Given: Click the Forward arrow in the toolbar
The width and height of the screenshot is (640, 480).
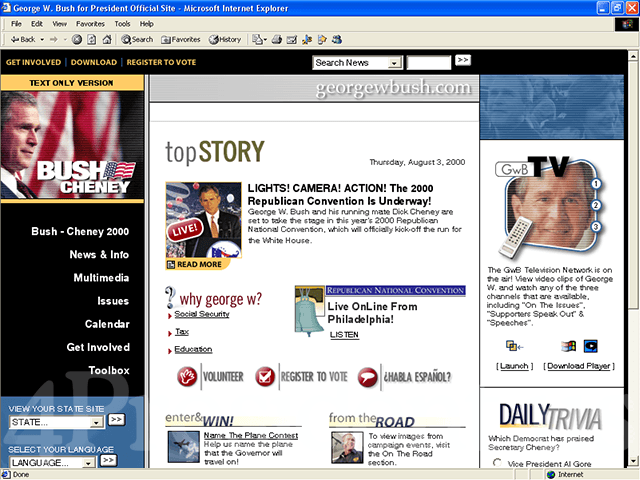Looking at the screenshot, I should (x=53, y=40).
